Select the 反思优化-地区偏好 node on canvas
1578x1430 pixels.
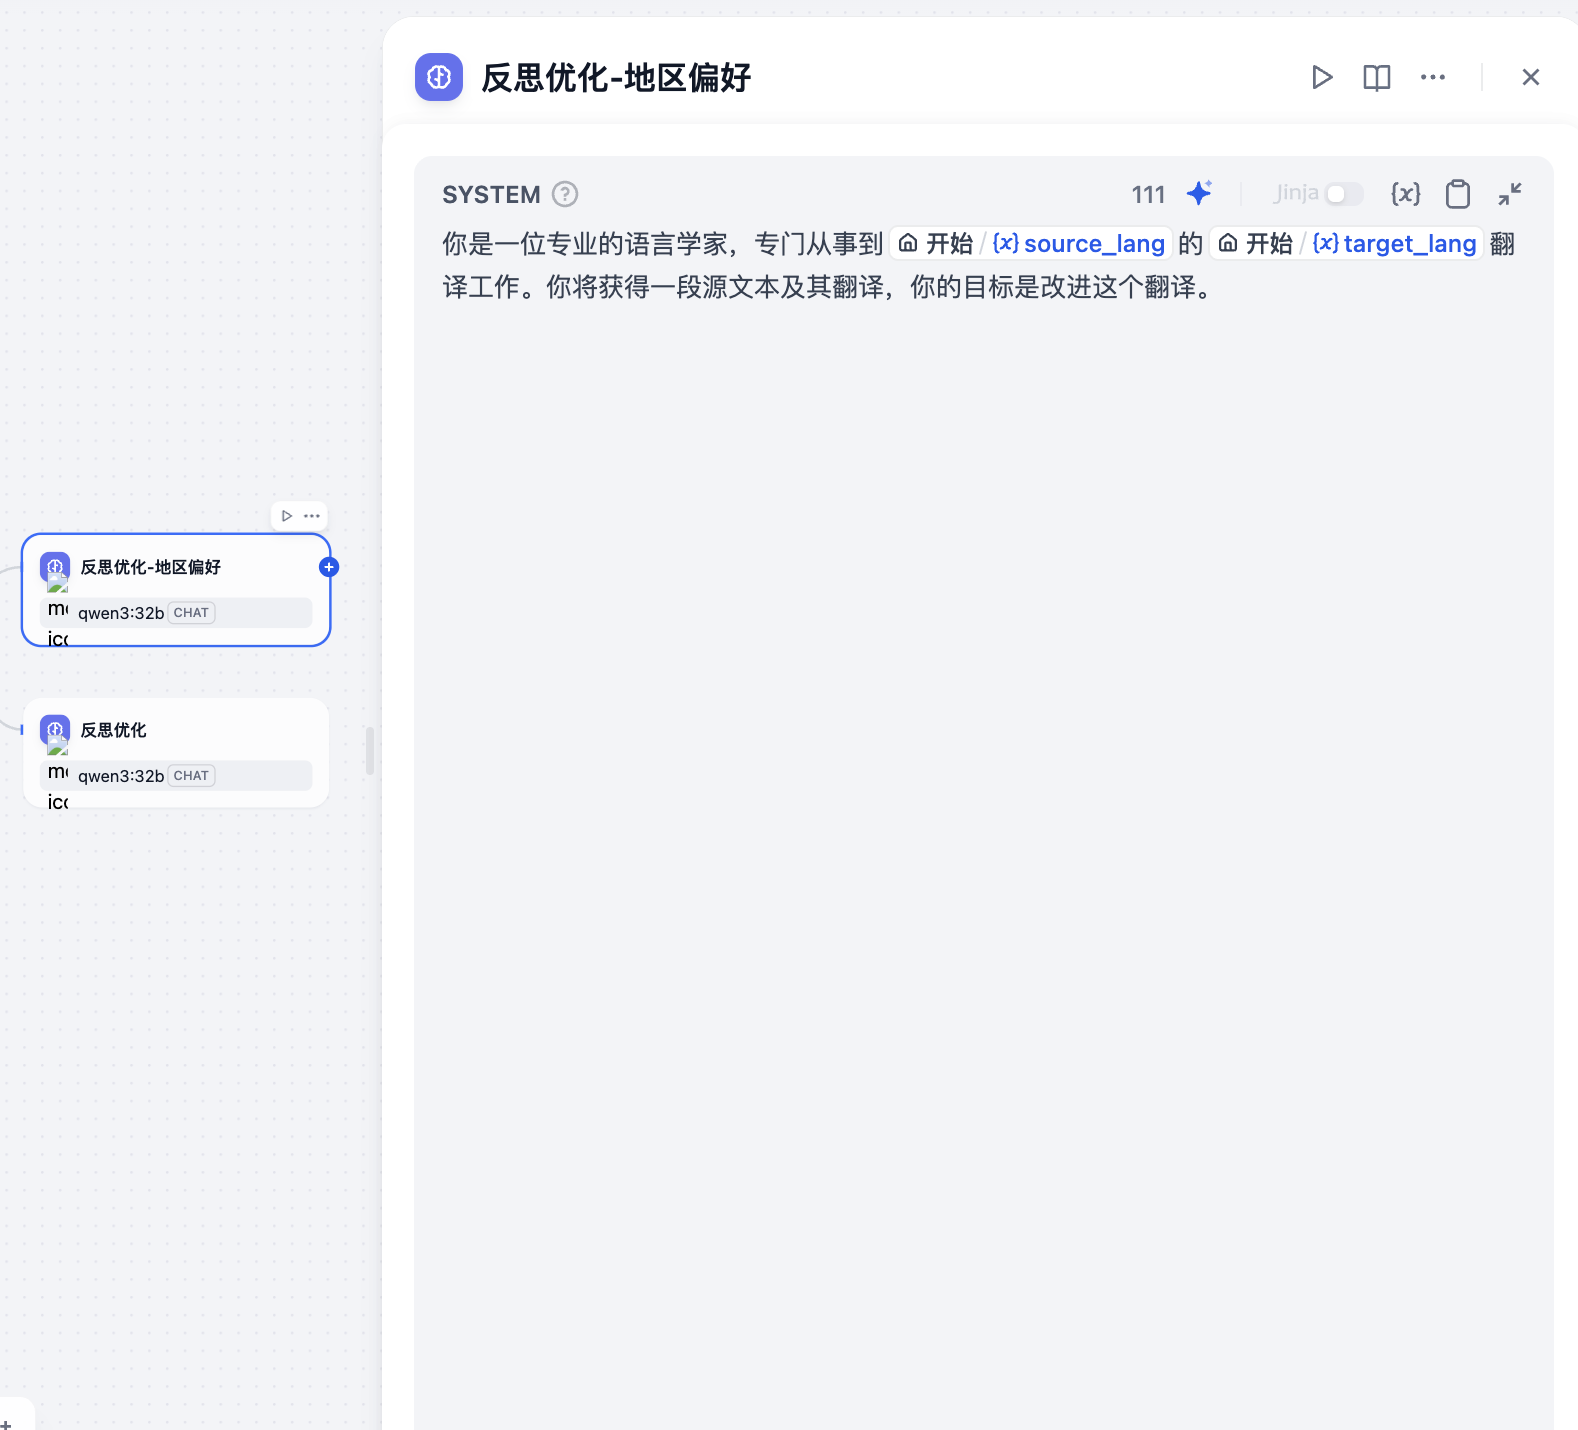pos(176,590)
